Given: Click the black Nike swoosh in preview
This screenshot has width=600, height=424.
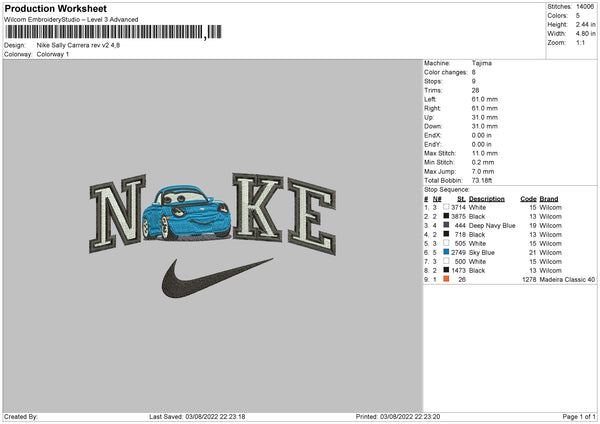Looking at the screenshot, I should 217,278.
